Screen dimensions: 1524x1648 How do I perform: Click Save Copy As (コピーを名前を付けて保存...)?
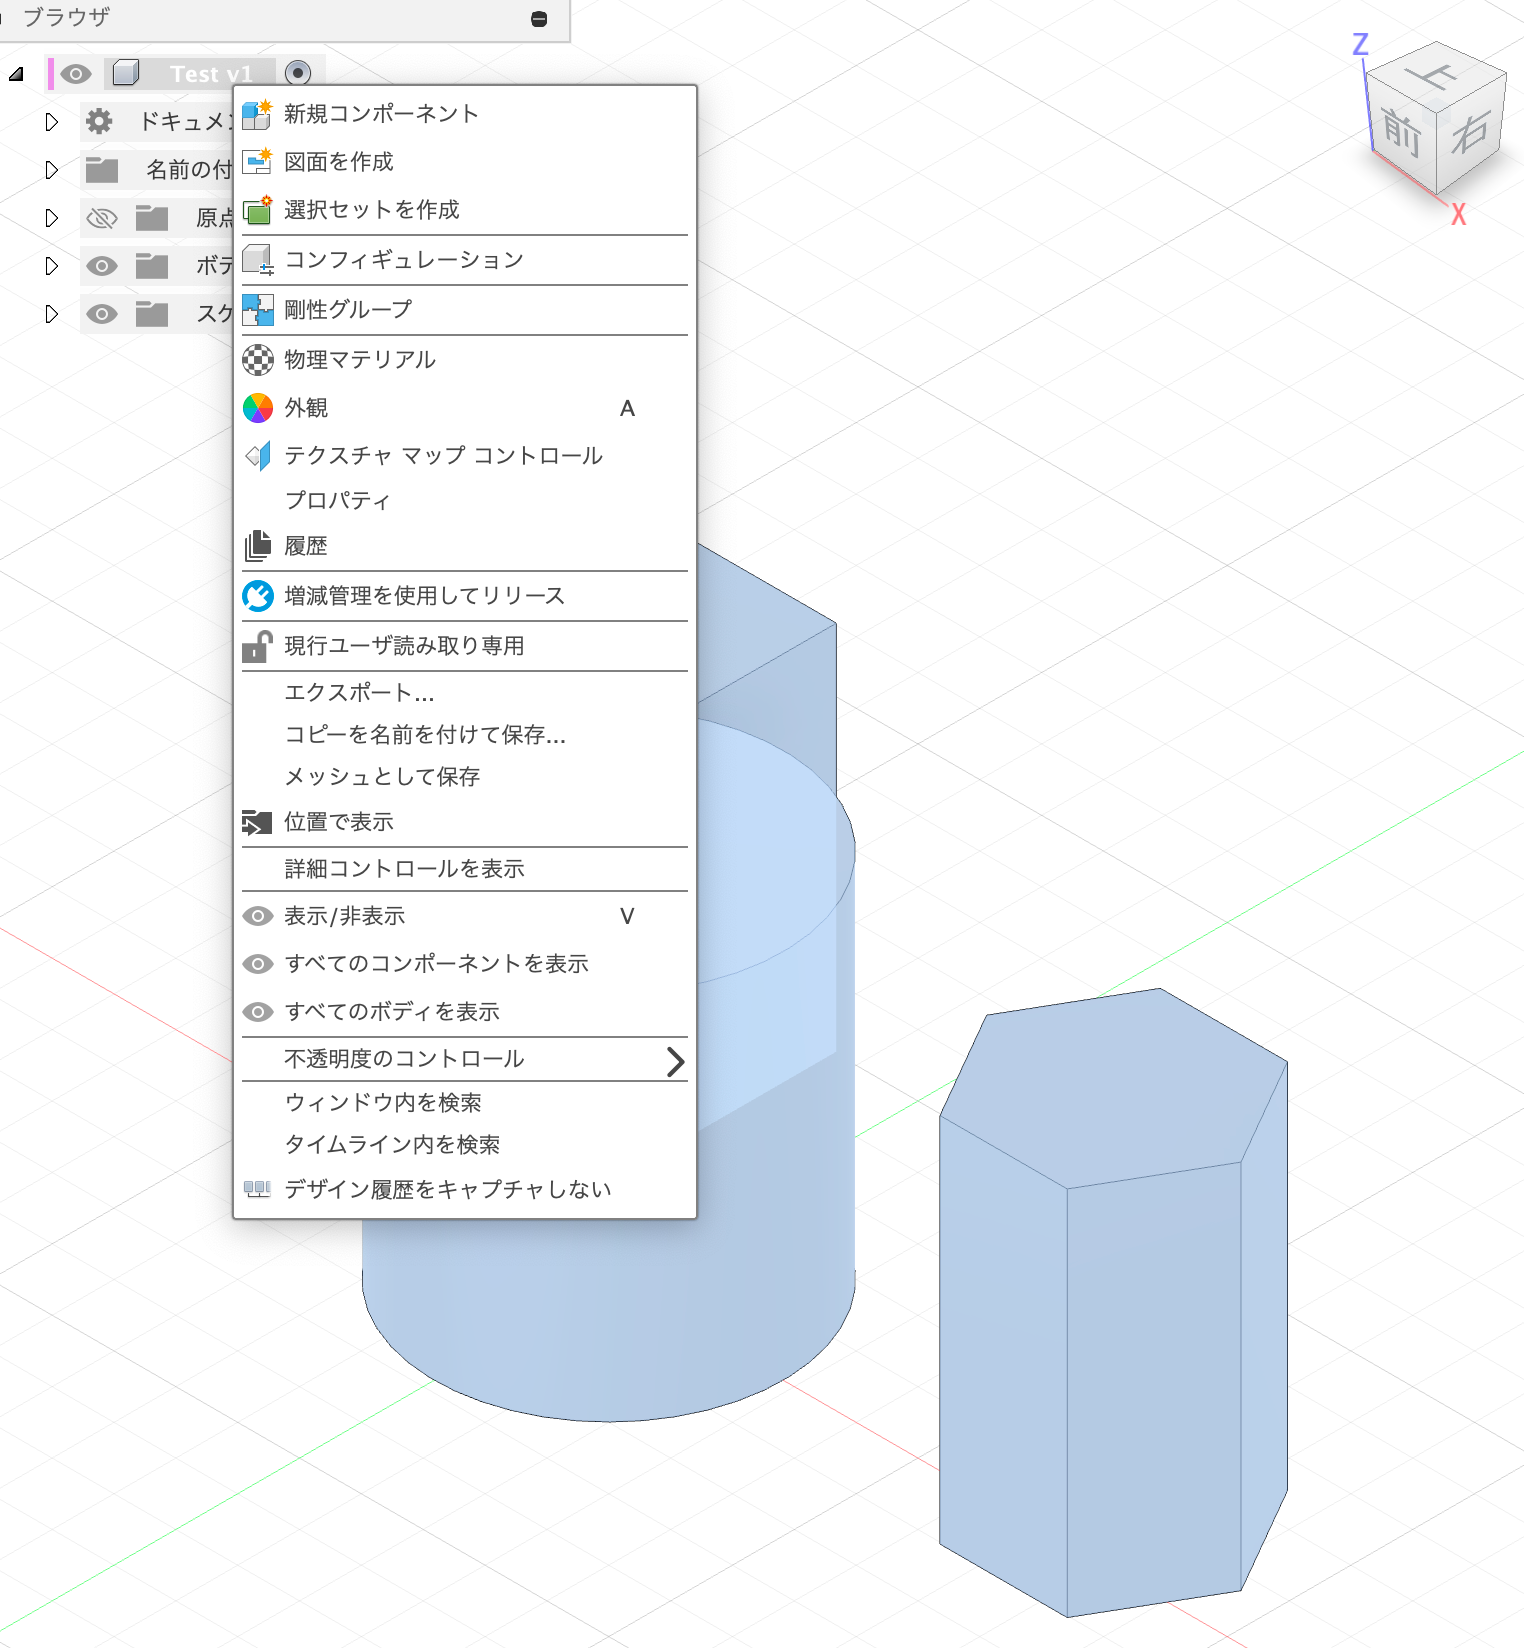pos(425,735)
